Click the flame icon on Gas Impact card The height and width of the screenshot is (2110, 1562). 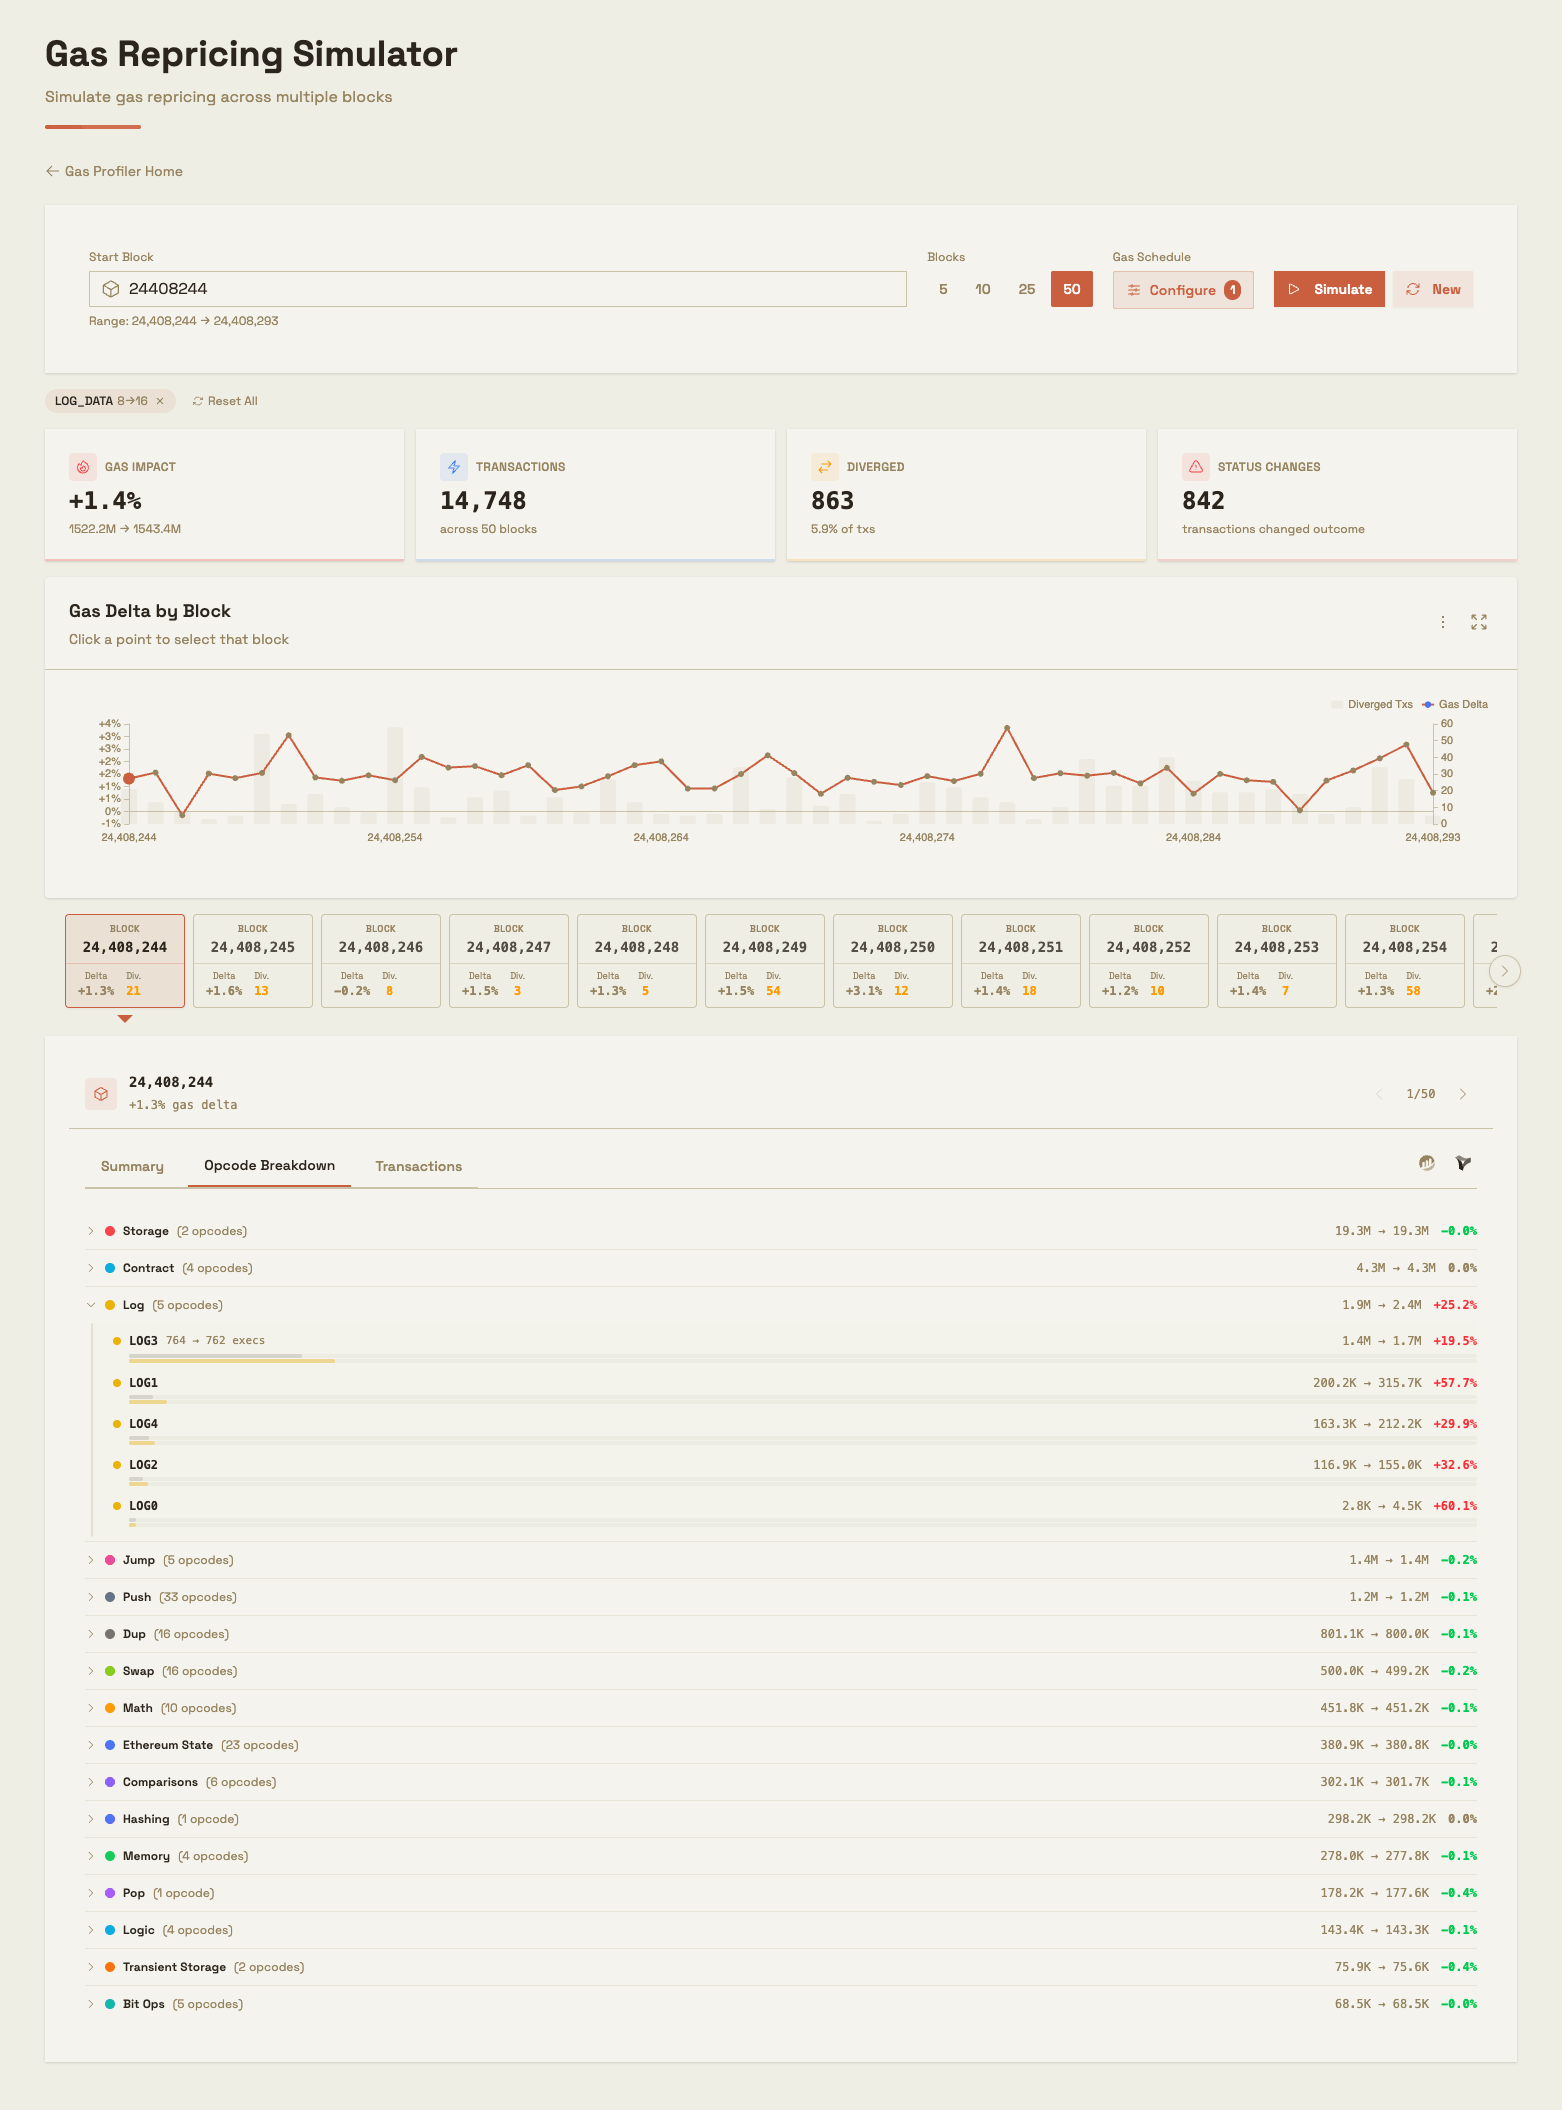point(83,467)
